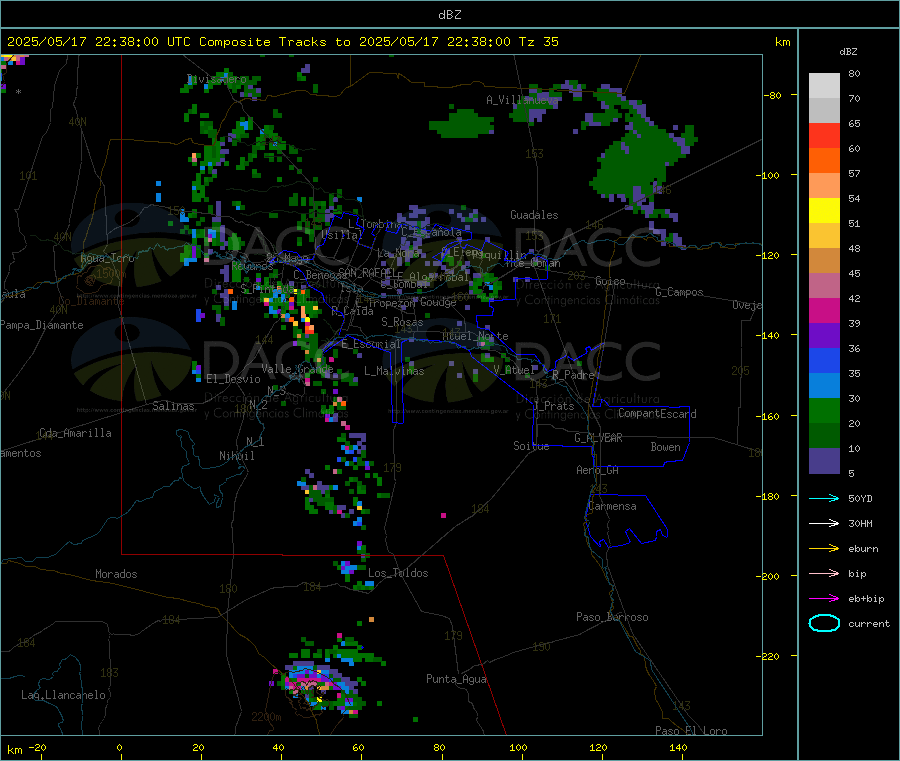
Task: Click the S_Rosas location label
Action: pos(402,323)
